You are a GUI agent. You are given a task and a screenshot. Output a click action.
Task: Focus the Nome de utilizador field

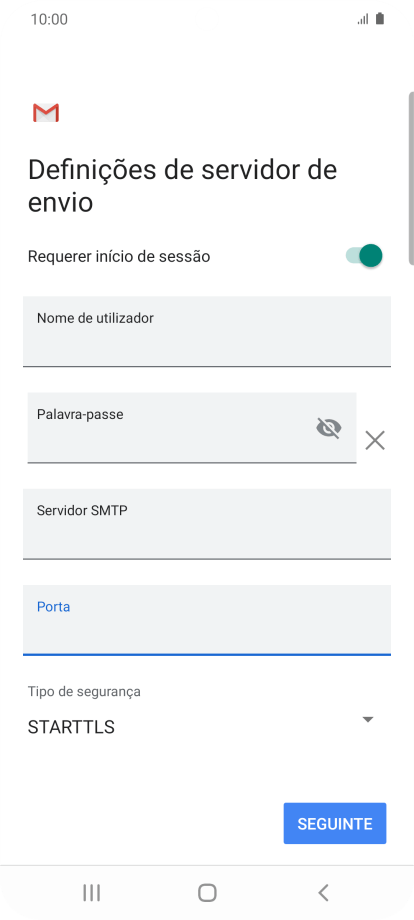point(207,332)
